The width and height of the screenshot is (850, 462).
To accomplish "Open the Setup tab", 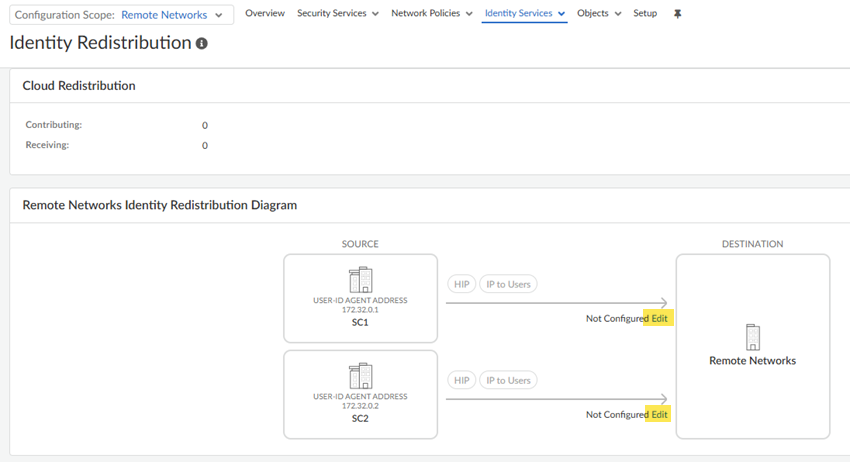I will click(645, 14).
